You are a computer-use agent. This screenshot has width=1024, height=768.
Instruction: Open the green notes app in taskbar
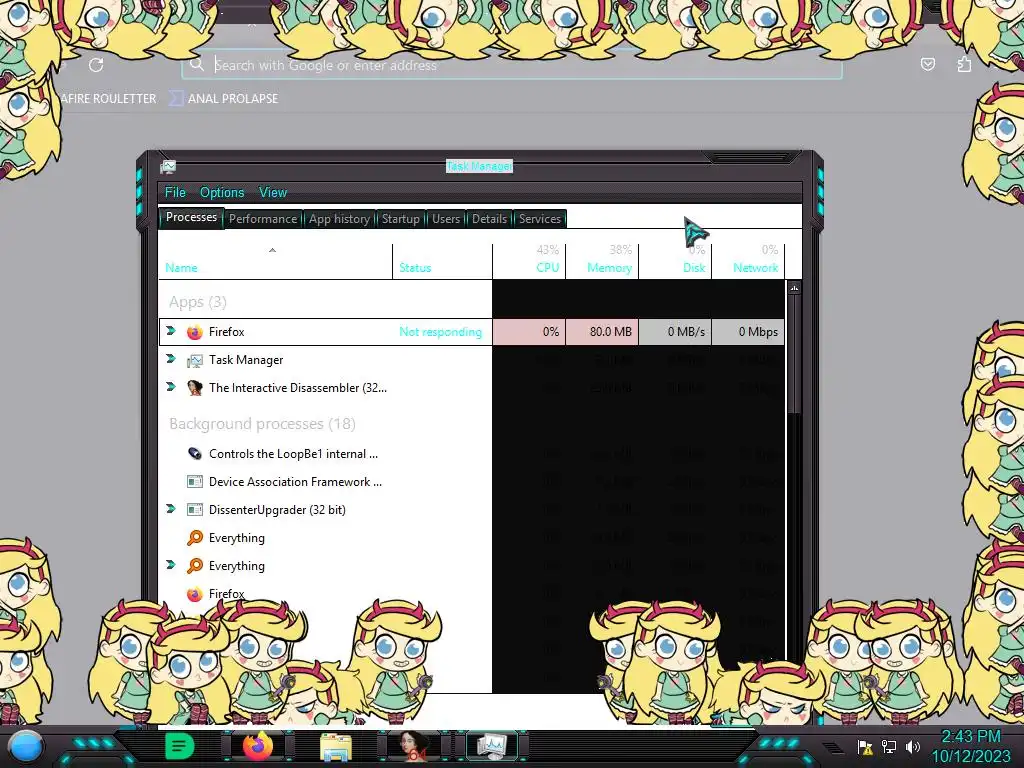pos(179,746)
